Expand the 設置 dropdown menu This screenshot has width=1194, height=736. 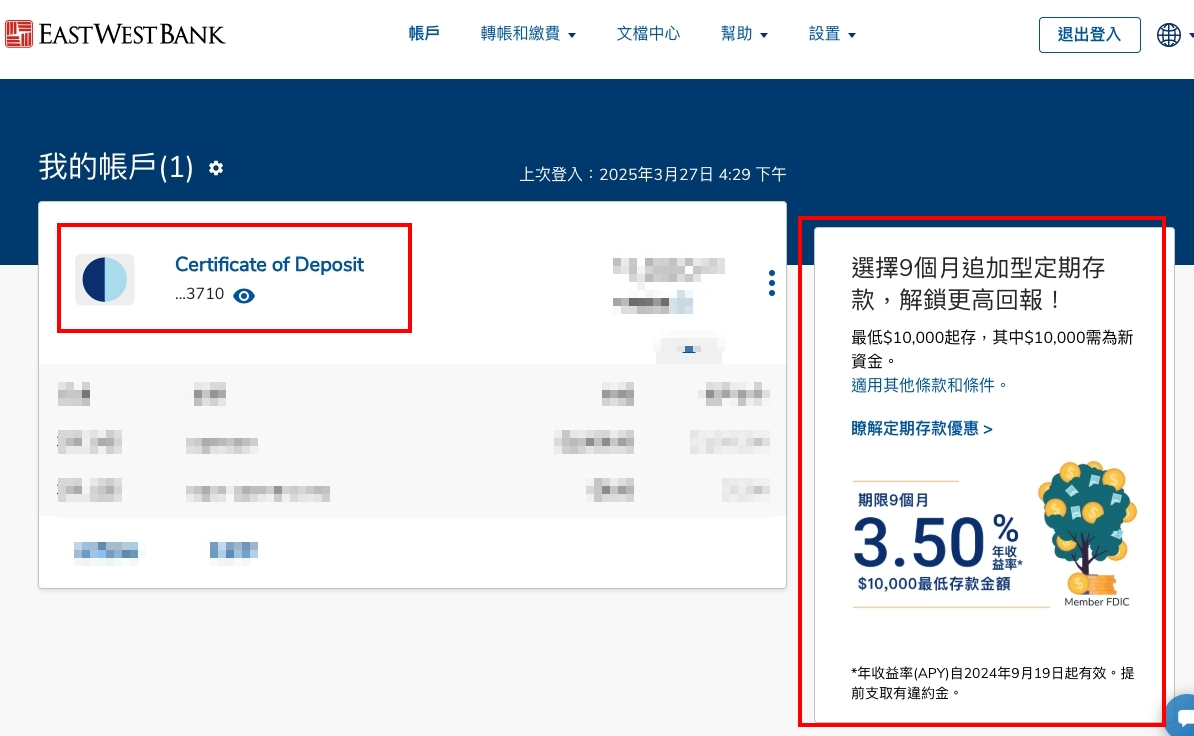click(x=832, y=33)
